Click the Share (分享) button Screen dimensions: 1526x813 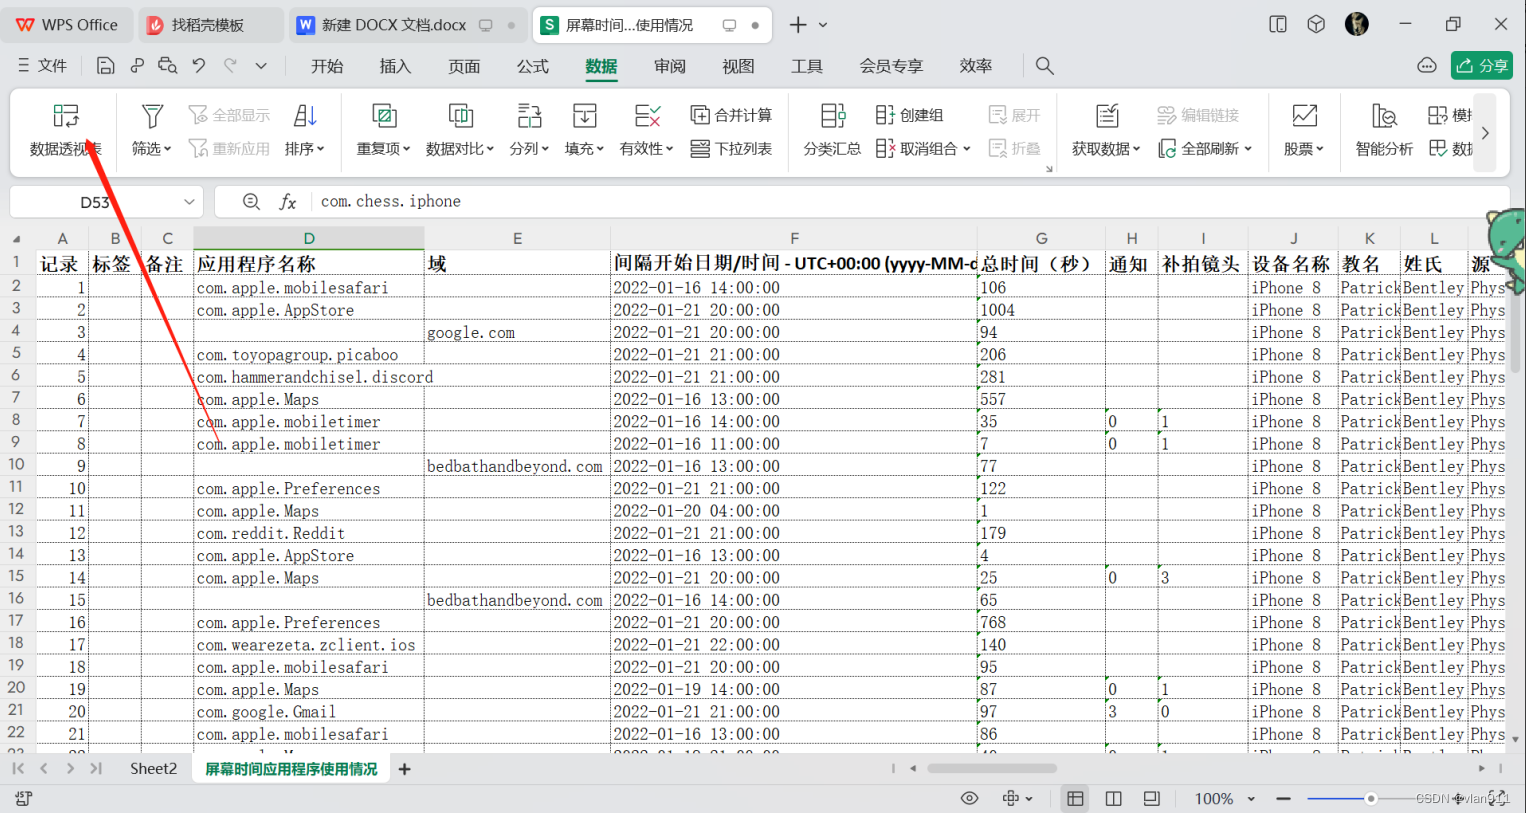point(1482,65)
